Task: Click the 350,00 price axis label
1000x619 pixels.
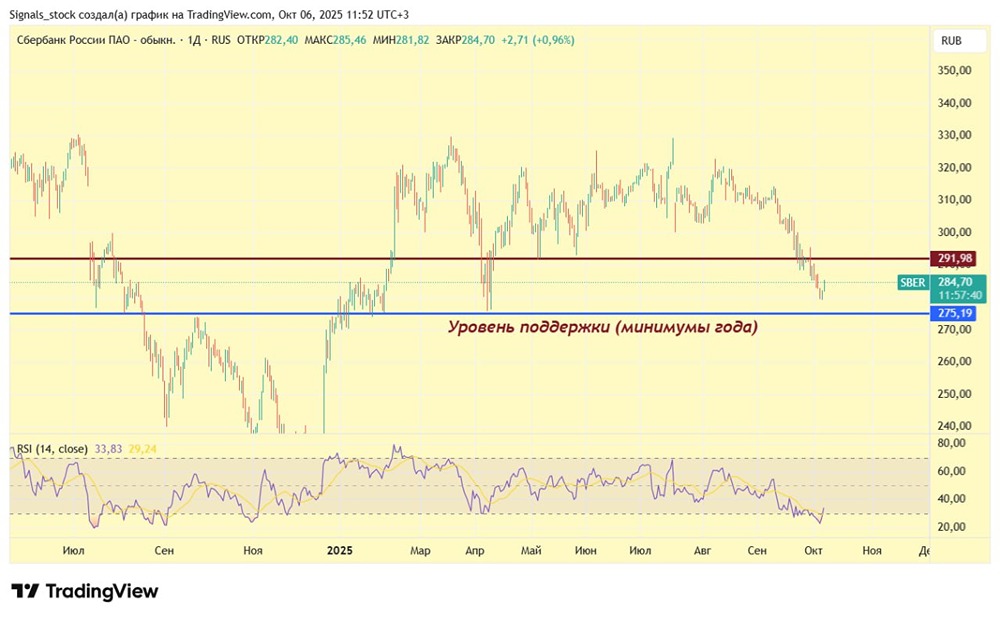Action: click(954, 71)
